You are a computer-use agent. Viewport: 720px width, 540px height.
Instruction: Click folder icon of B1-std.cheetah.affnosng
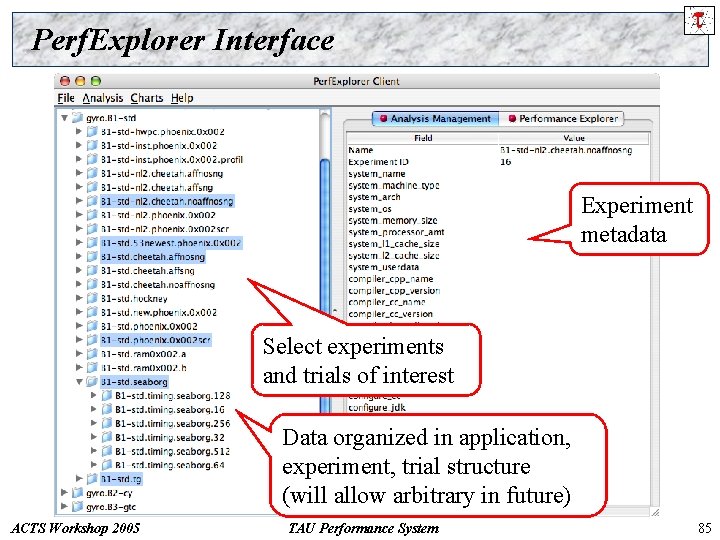(x=92, y=256)
